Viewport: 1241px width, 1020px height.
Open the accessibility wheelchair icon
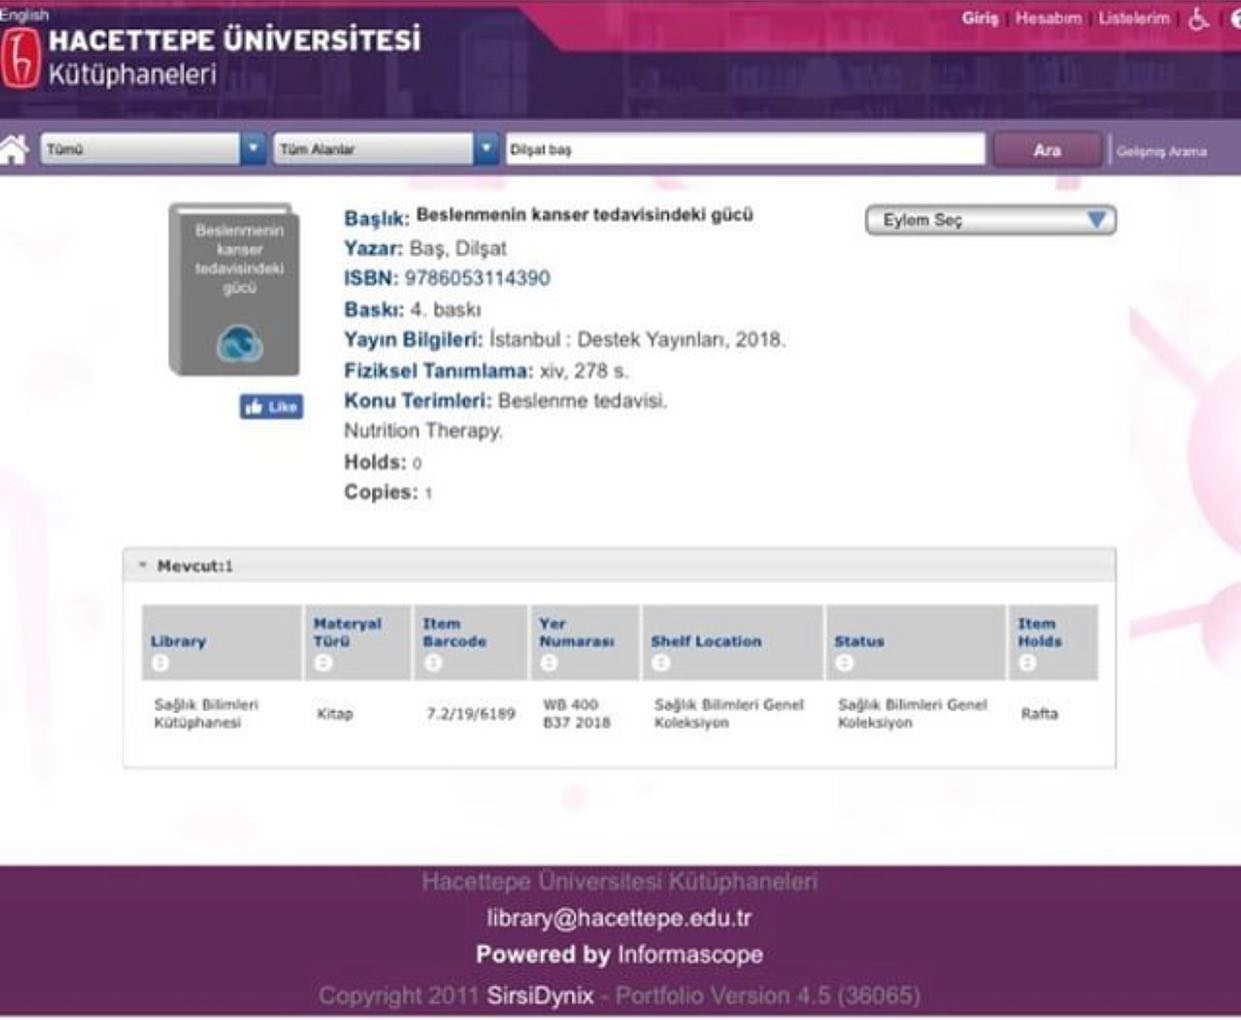click(1198, 19)
